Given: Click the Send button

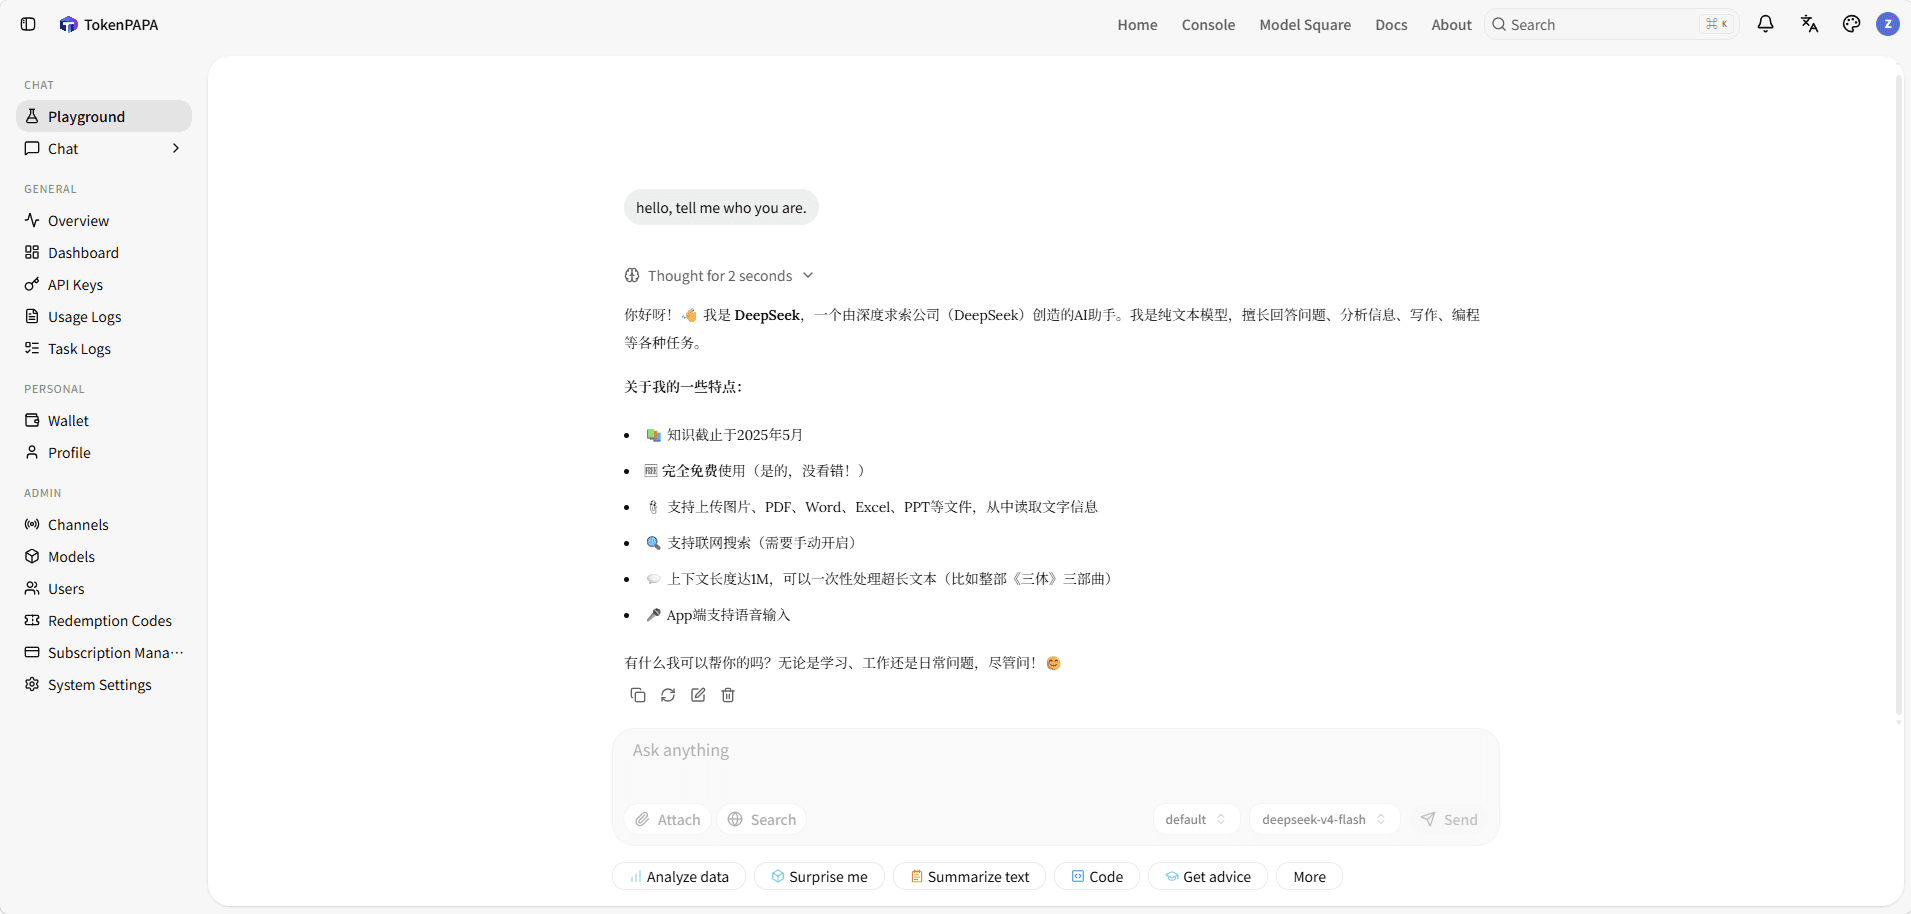Looking at the screenshot, I should (1449, 819).
